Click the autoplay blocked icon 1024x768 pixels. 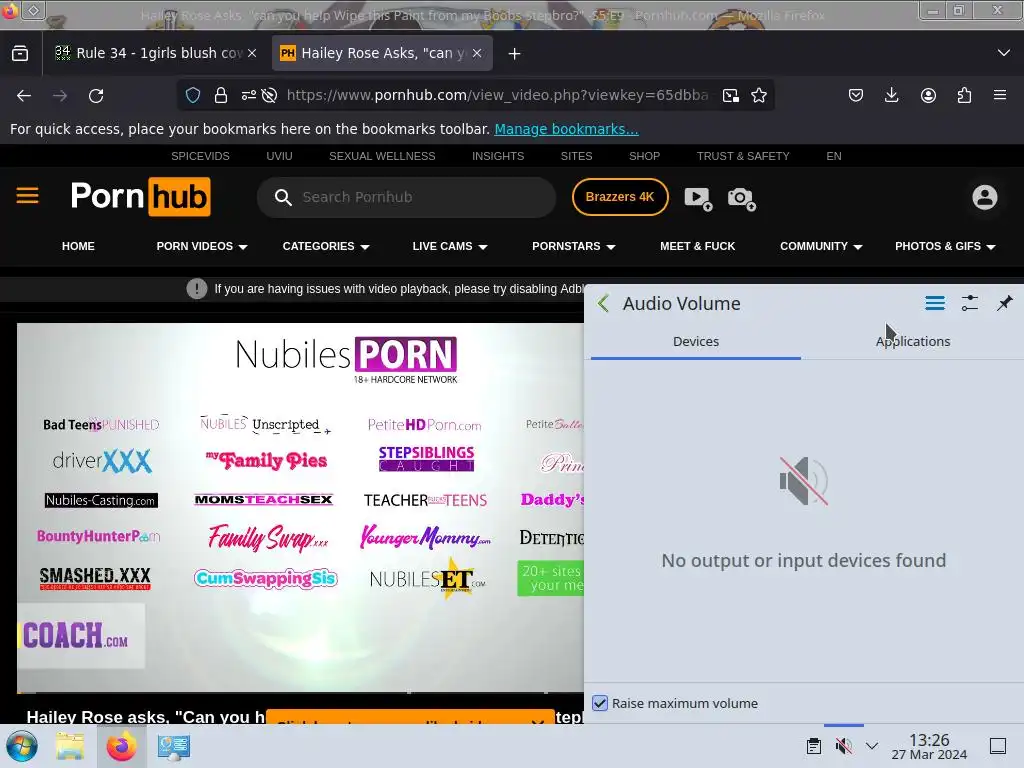point(269,95)
